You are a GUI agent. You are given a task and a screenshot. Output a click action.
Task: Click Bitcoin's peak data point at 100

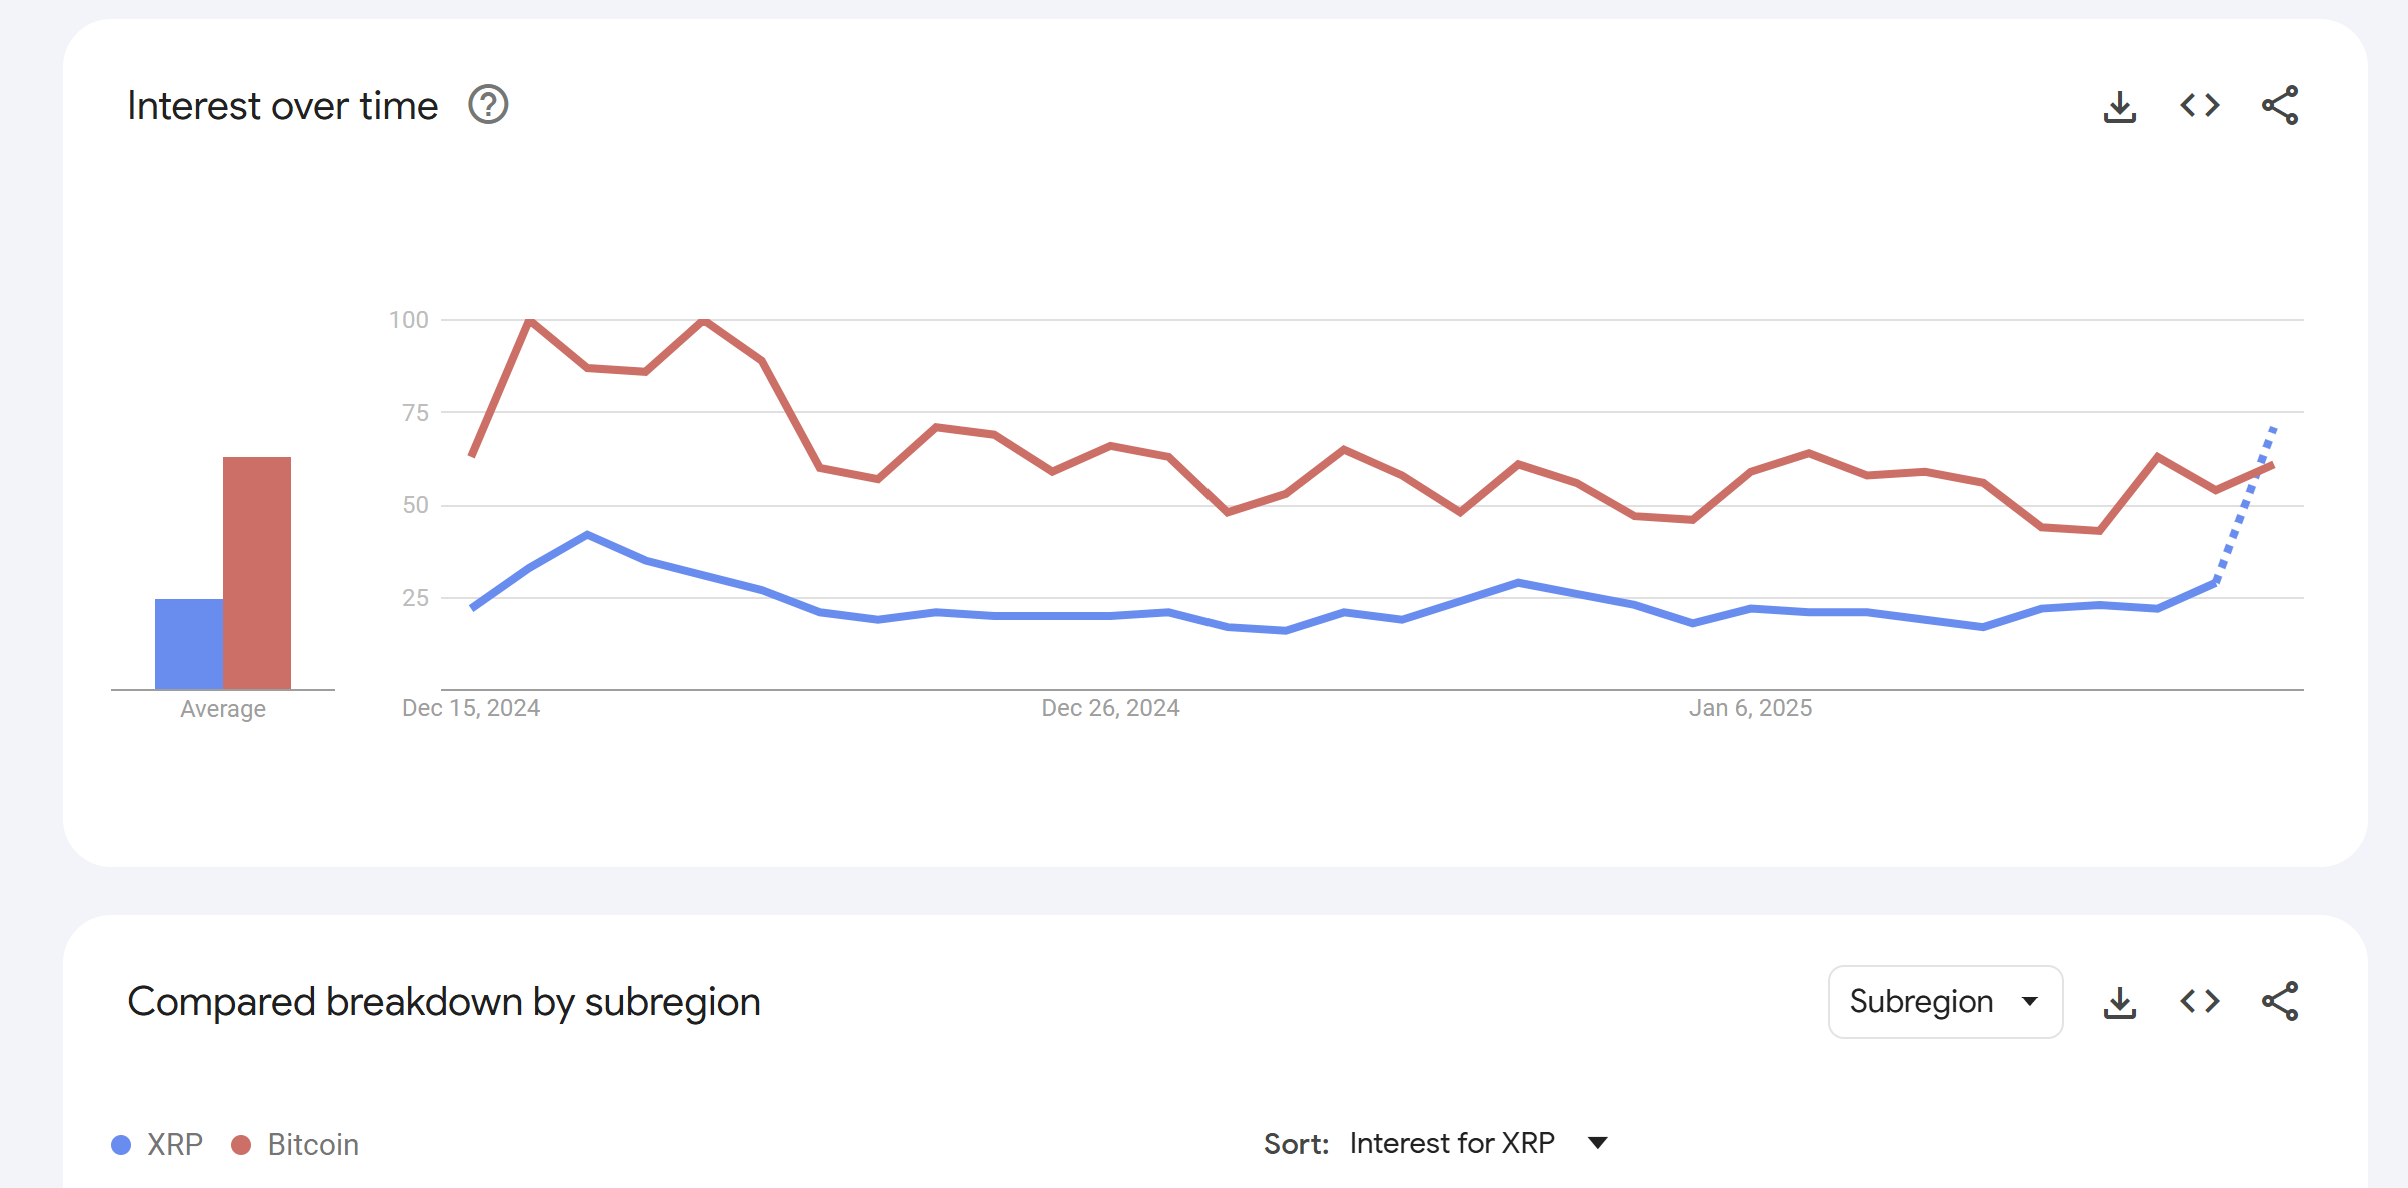click(530, 320)
